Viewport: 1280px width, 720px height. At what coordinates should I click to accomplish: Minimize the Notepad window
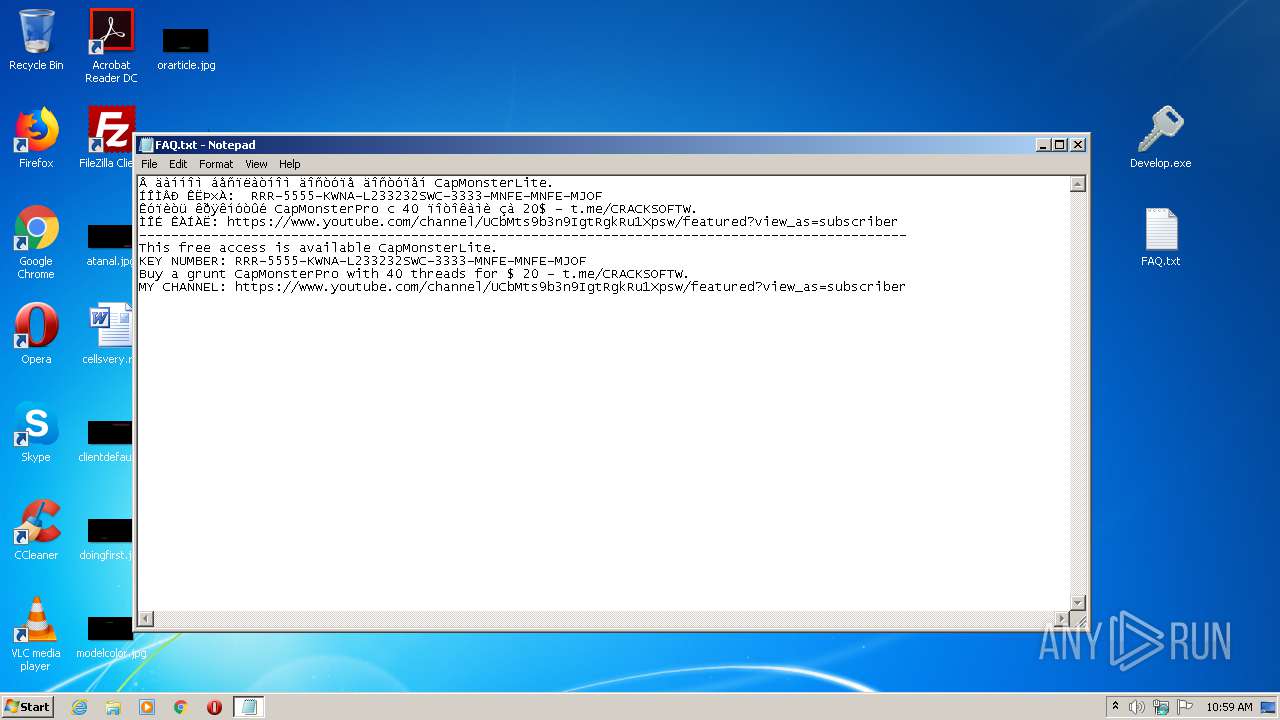click(1044, 145)
